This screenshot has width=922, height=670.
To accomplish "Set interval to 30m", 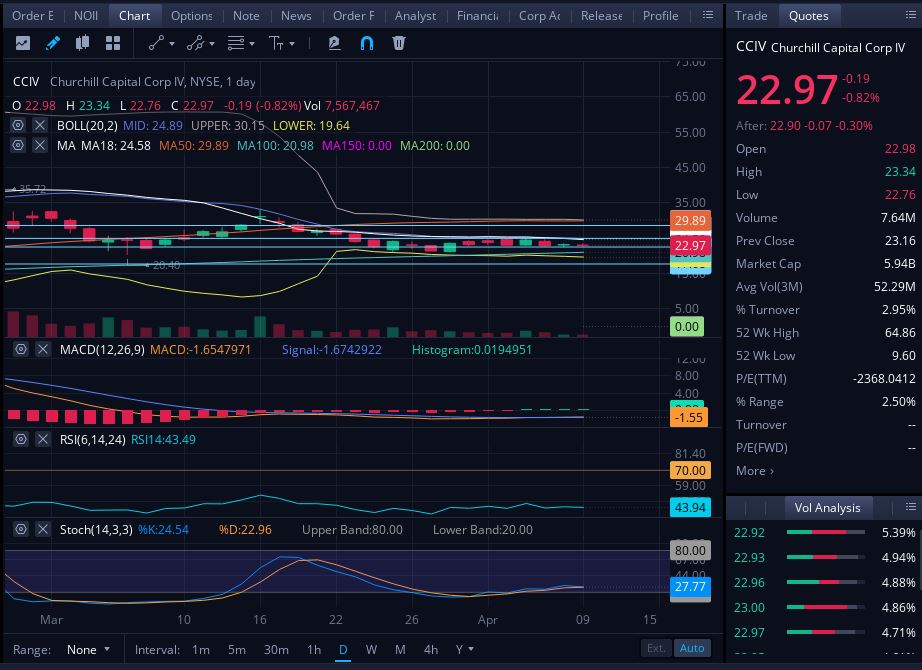I will [x=276, y=649].
